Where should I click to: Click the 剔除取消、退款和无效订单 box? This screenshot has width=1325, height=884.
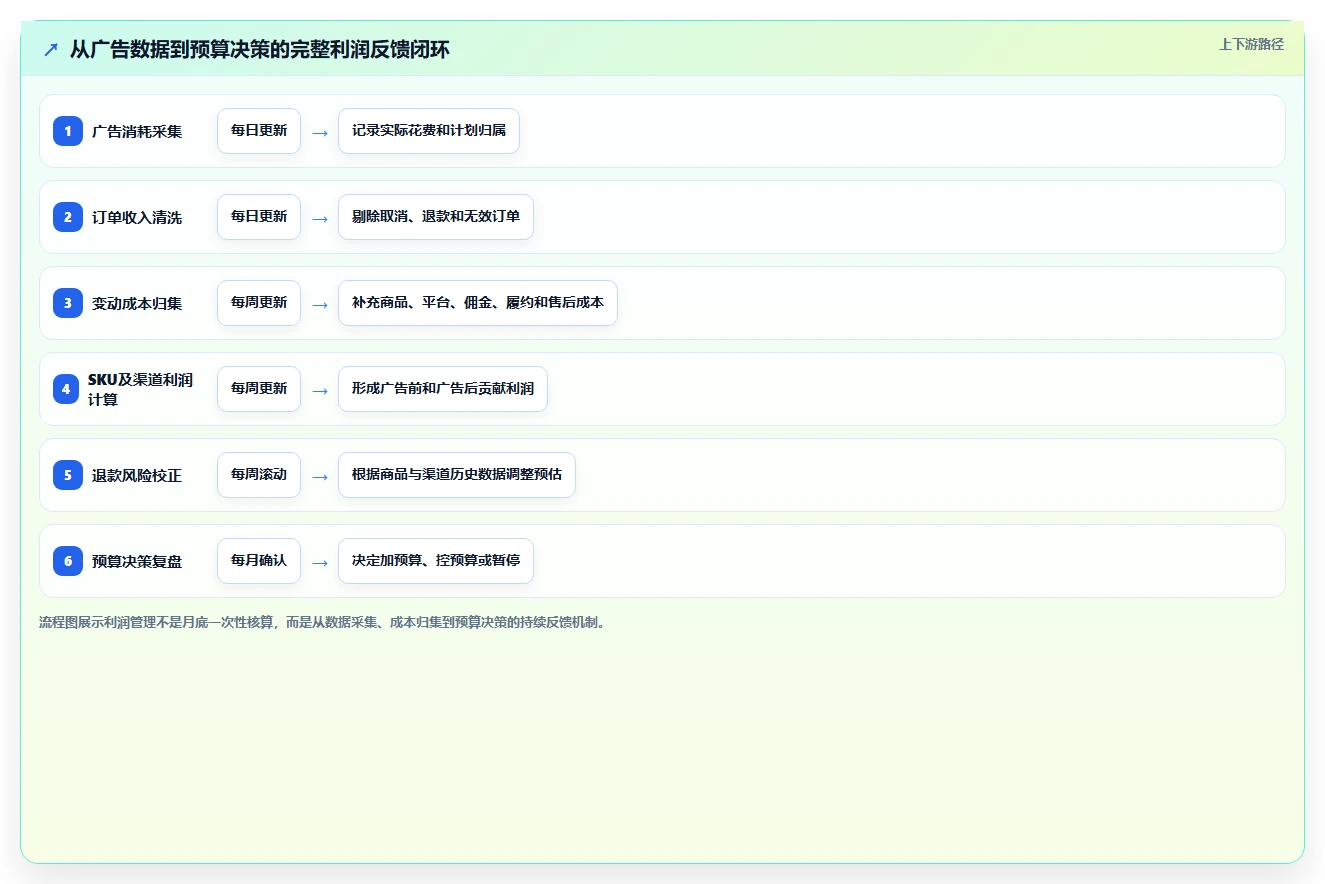(436, 217)
